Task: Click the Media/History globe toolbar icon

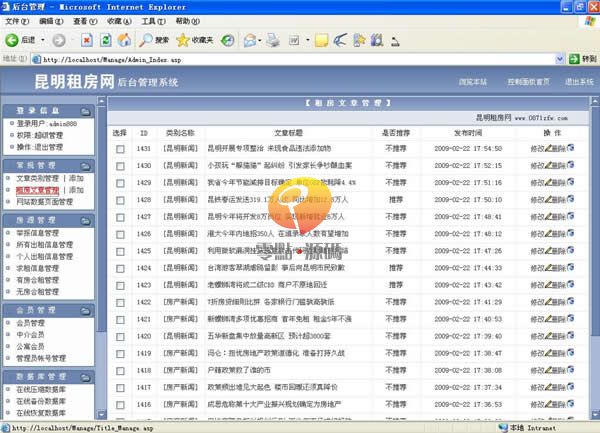Action: tap(228, 40)
